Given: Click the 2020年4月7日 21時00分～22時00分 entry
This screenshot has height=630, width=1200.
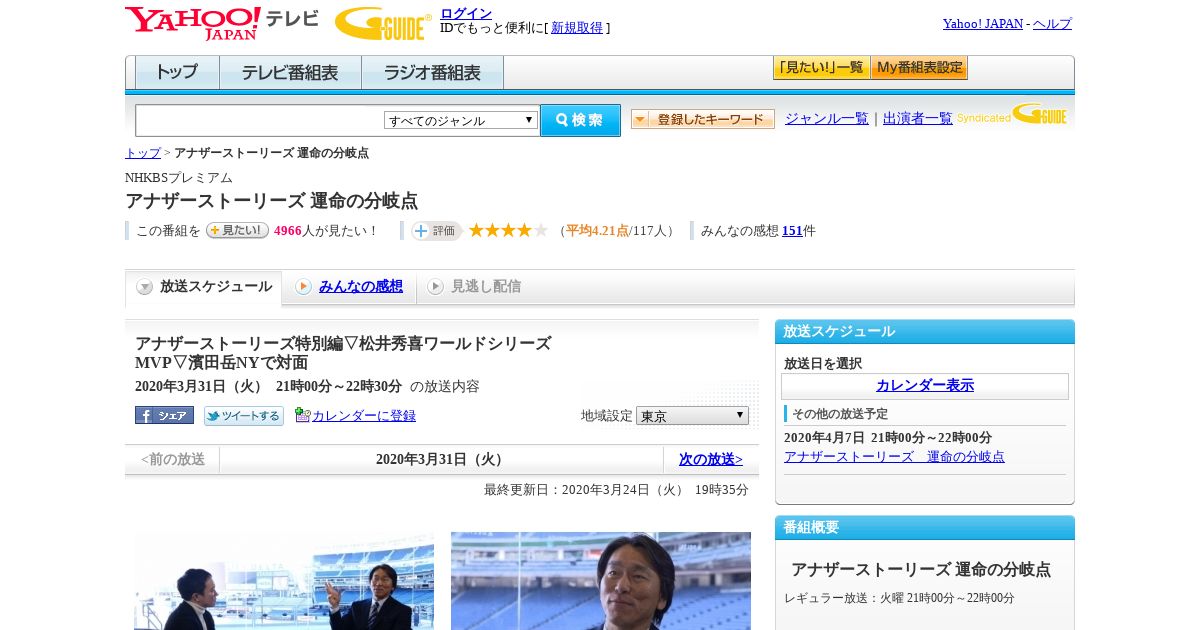Looking at the screenshot, I should click(888, 437).
